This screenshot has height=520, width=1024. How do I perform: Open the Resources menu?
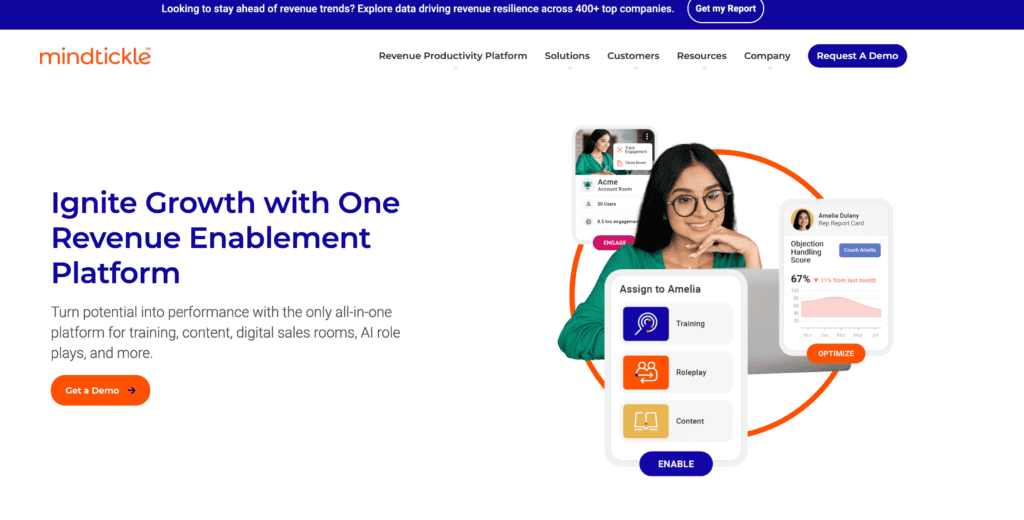(x=701, y=56)
